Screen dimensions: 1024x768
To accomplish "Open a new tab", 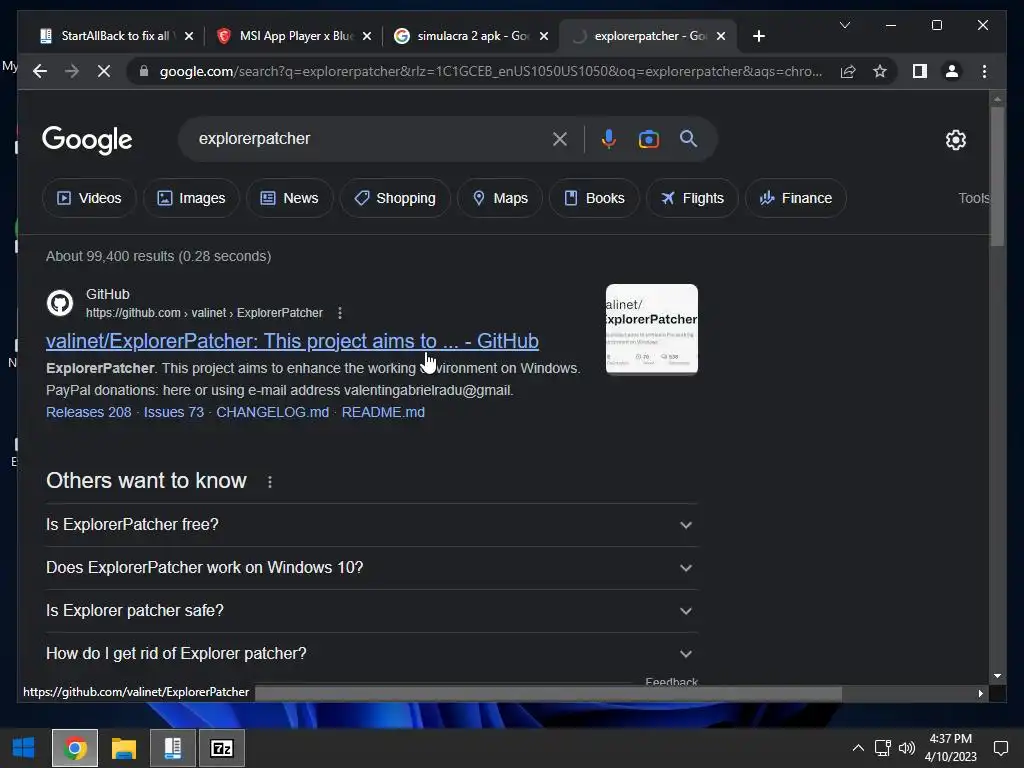I will 758,36.
